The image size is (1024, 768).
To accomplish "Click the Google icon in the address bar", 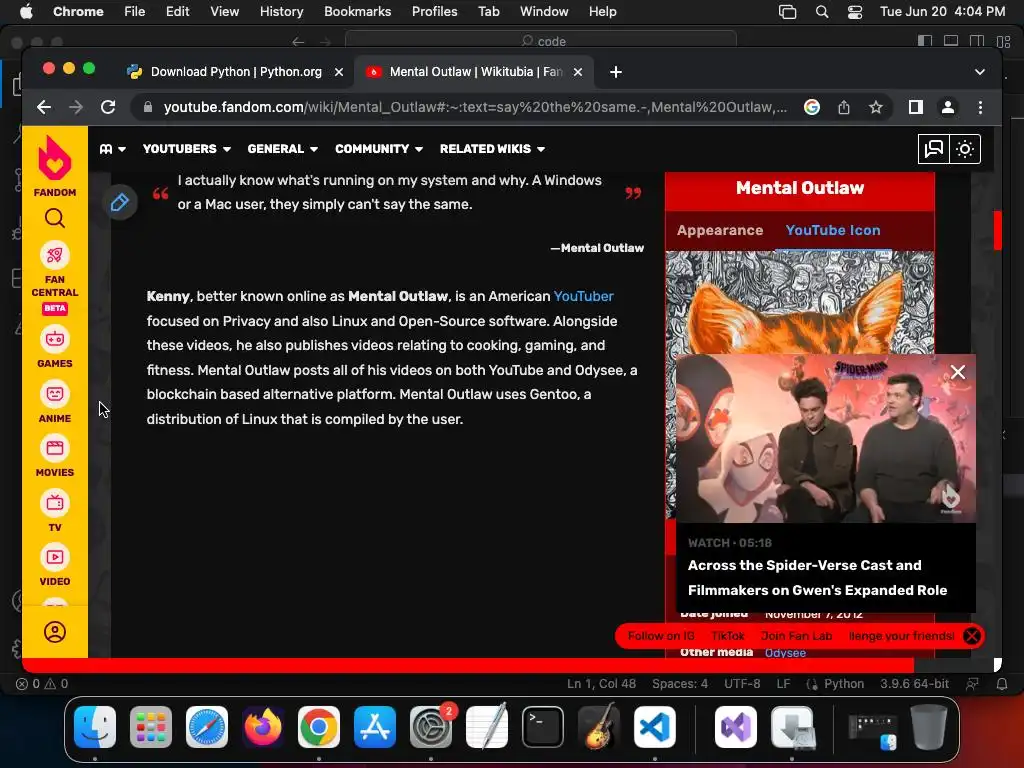I will [x=812, y=107].
